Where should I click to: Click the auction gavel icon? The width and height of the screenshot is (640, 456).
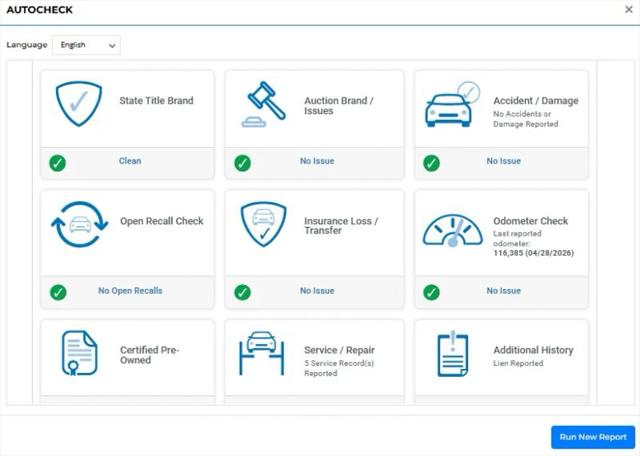coord(263,105)
